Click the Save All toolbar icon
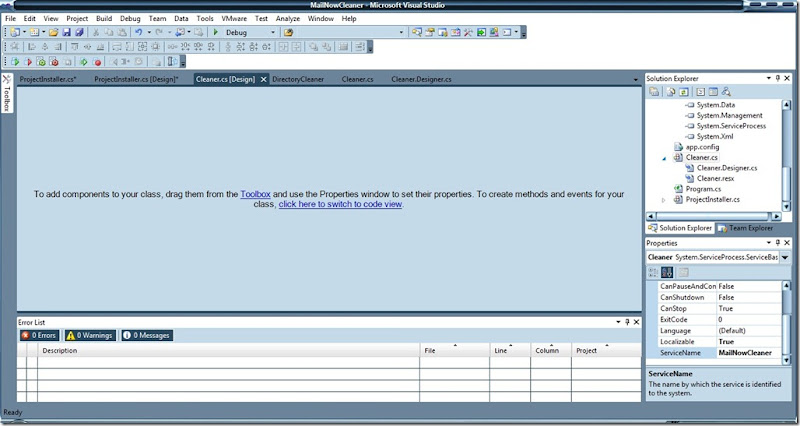 (79, 32)
